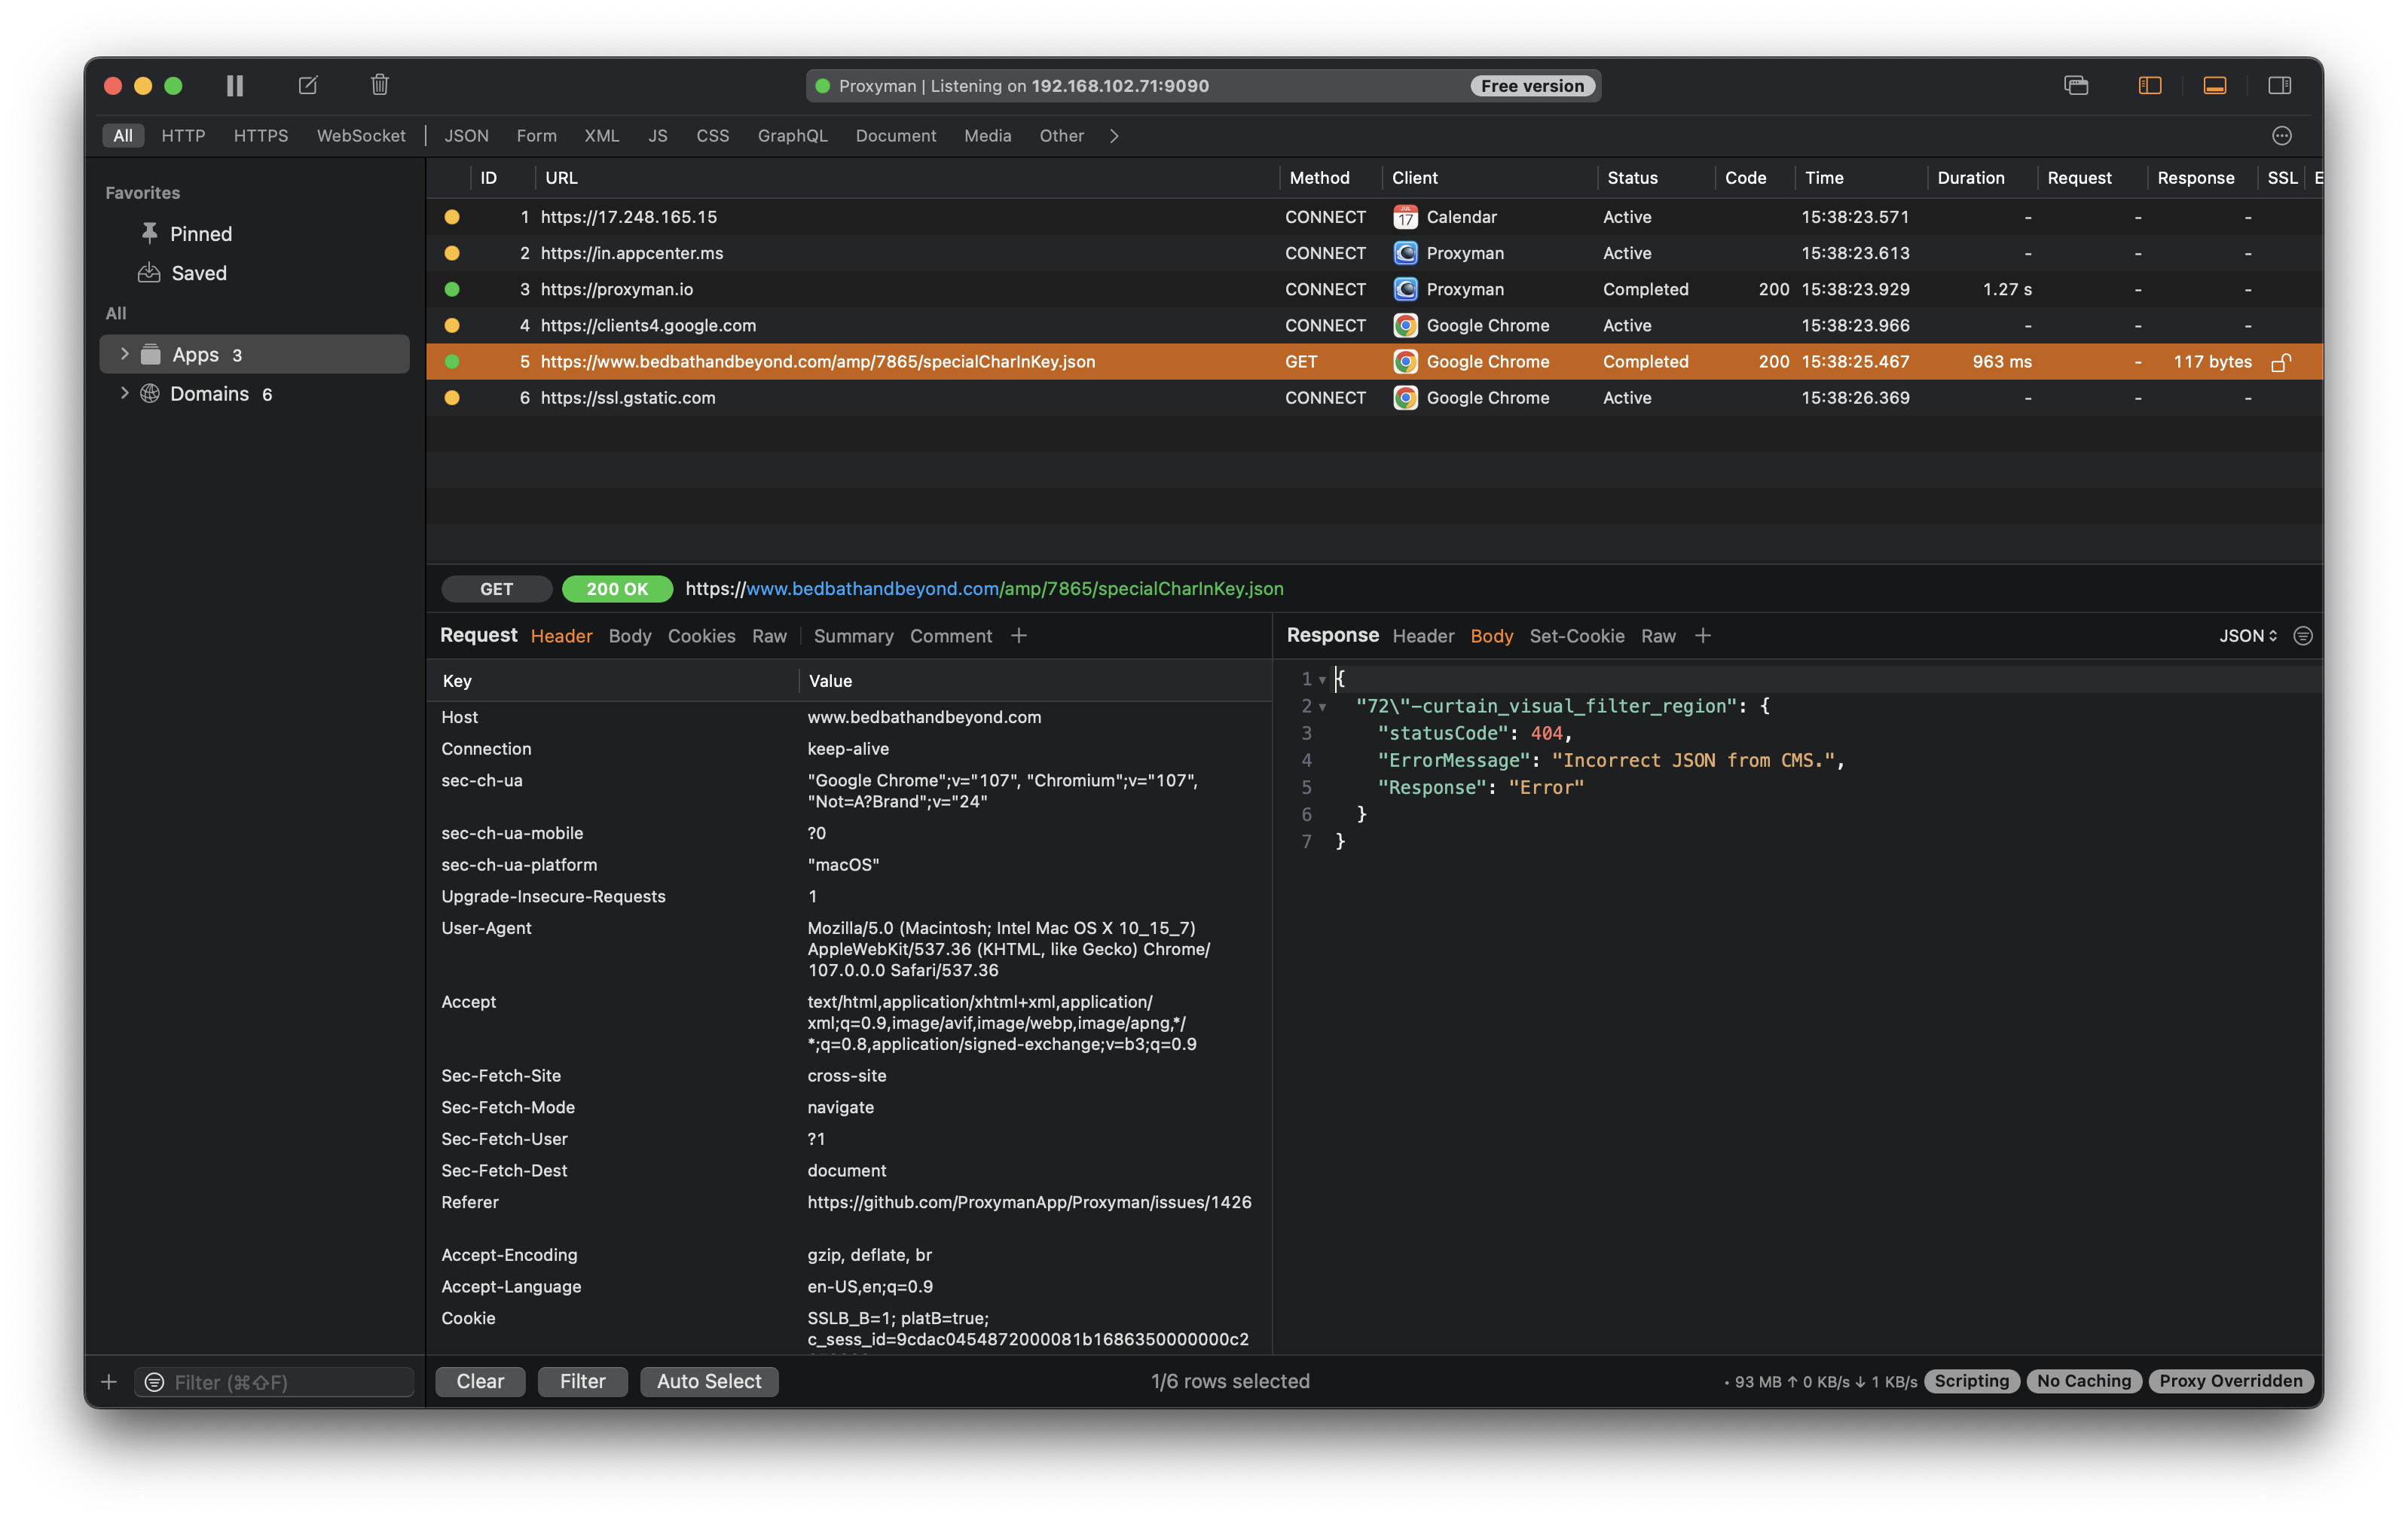Toggle the left sidebar panel layout icon

2150,86
